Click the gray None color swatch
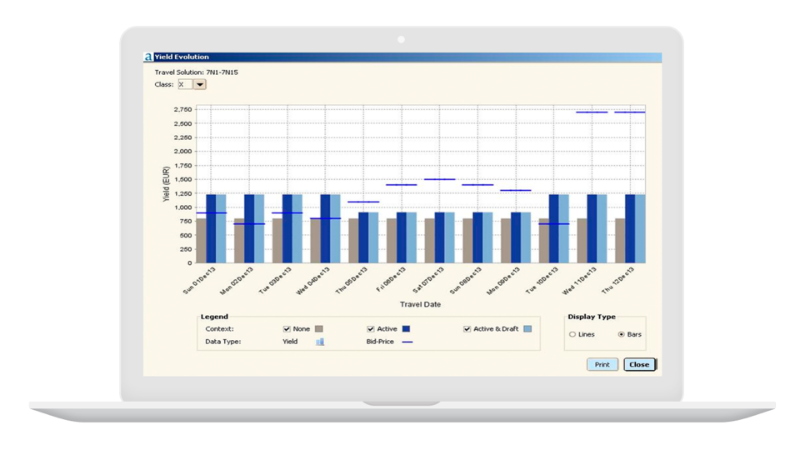Screen dimensions: 800x450 coord(319,328)
